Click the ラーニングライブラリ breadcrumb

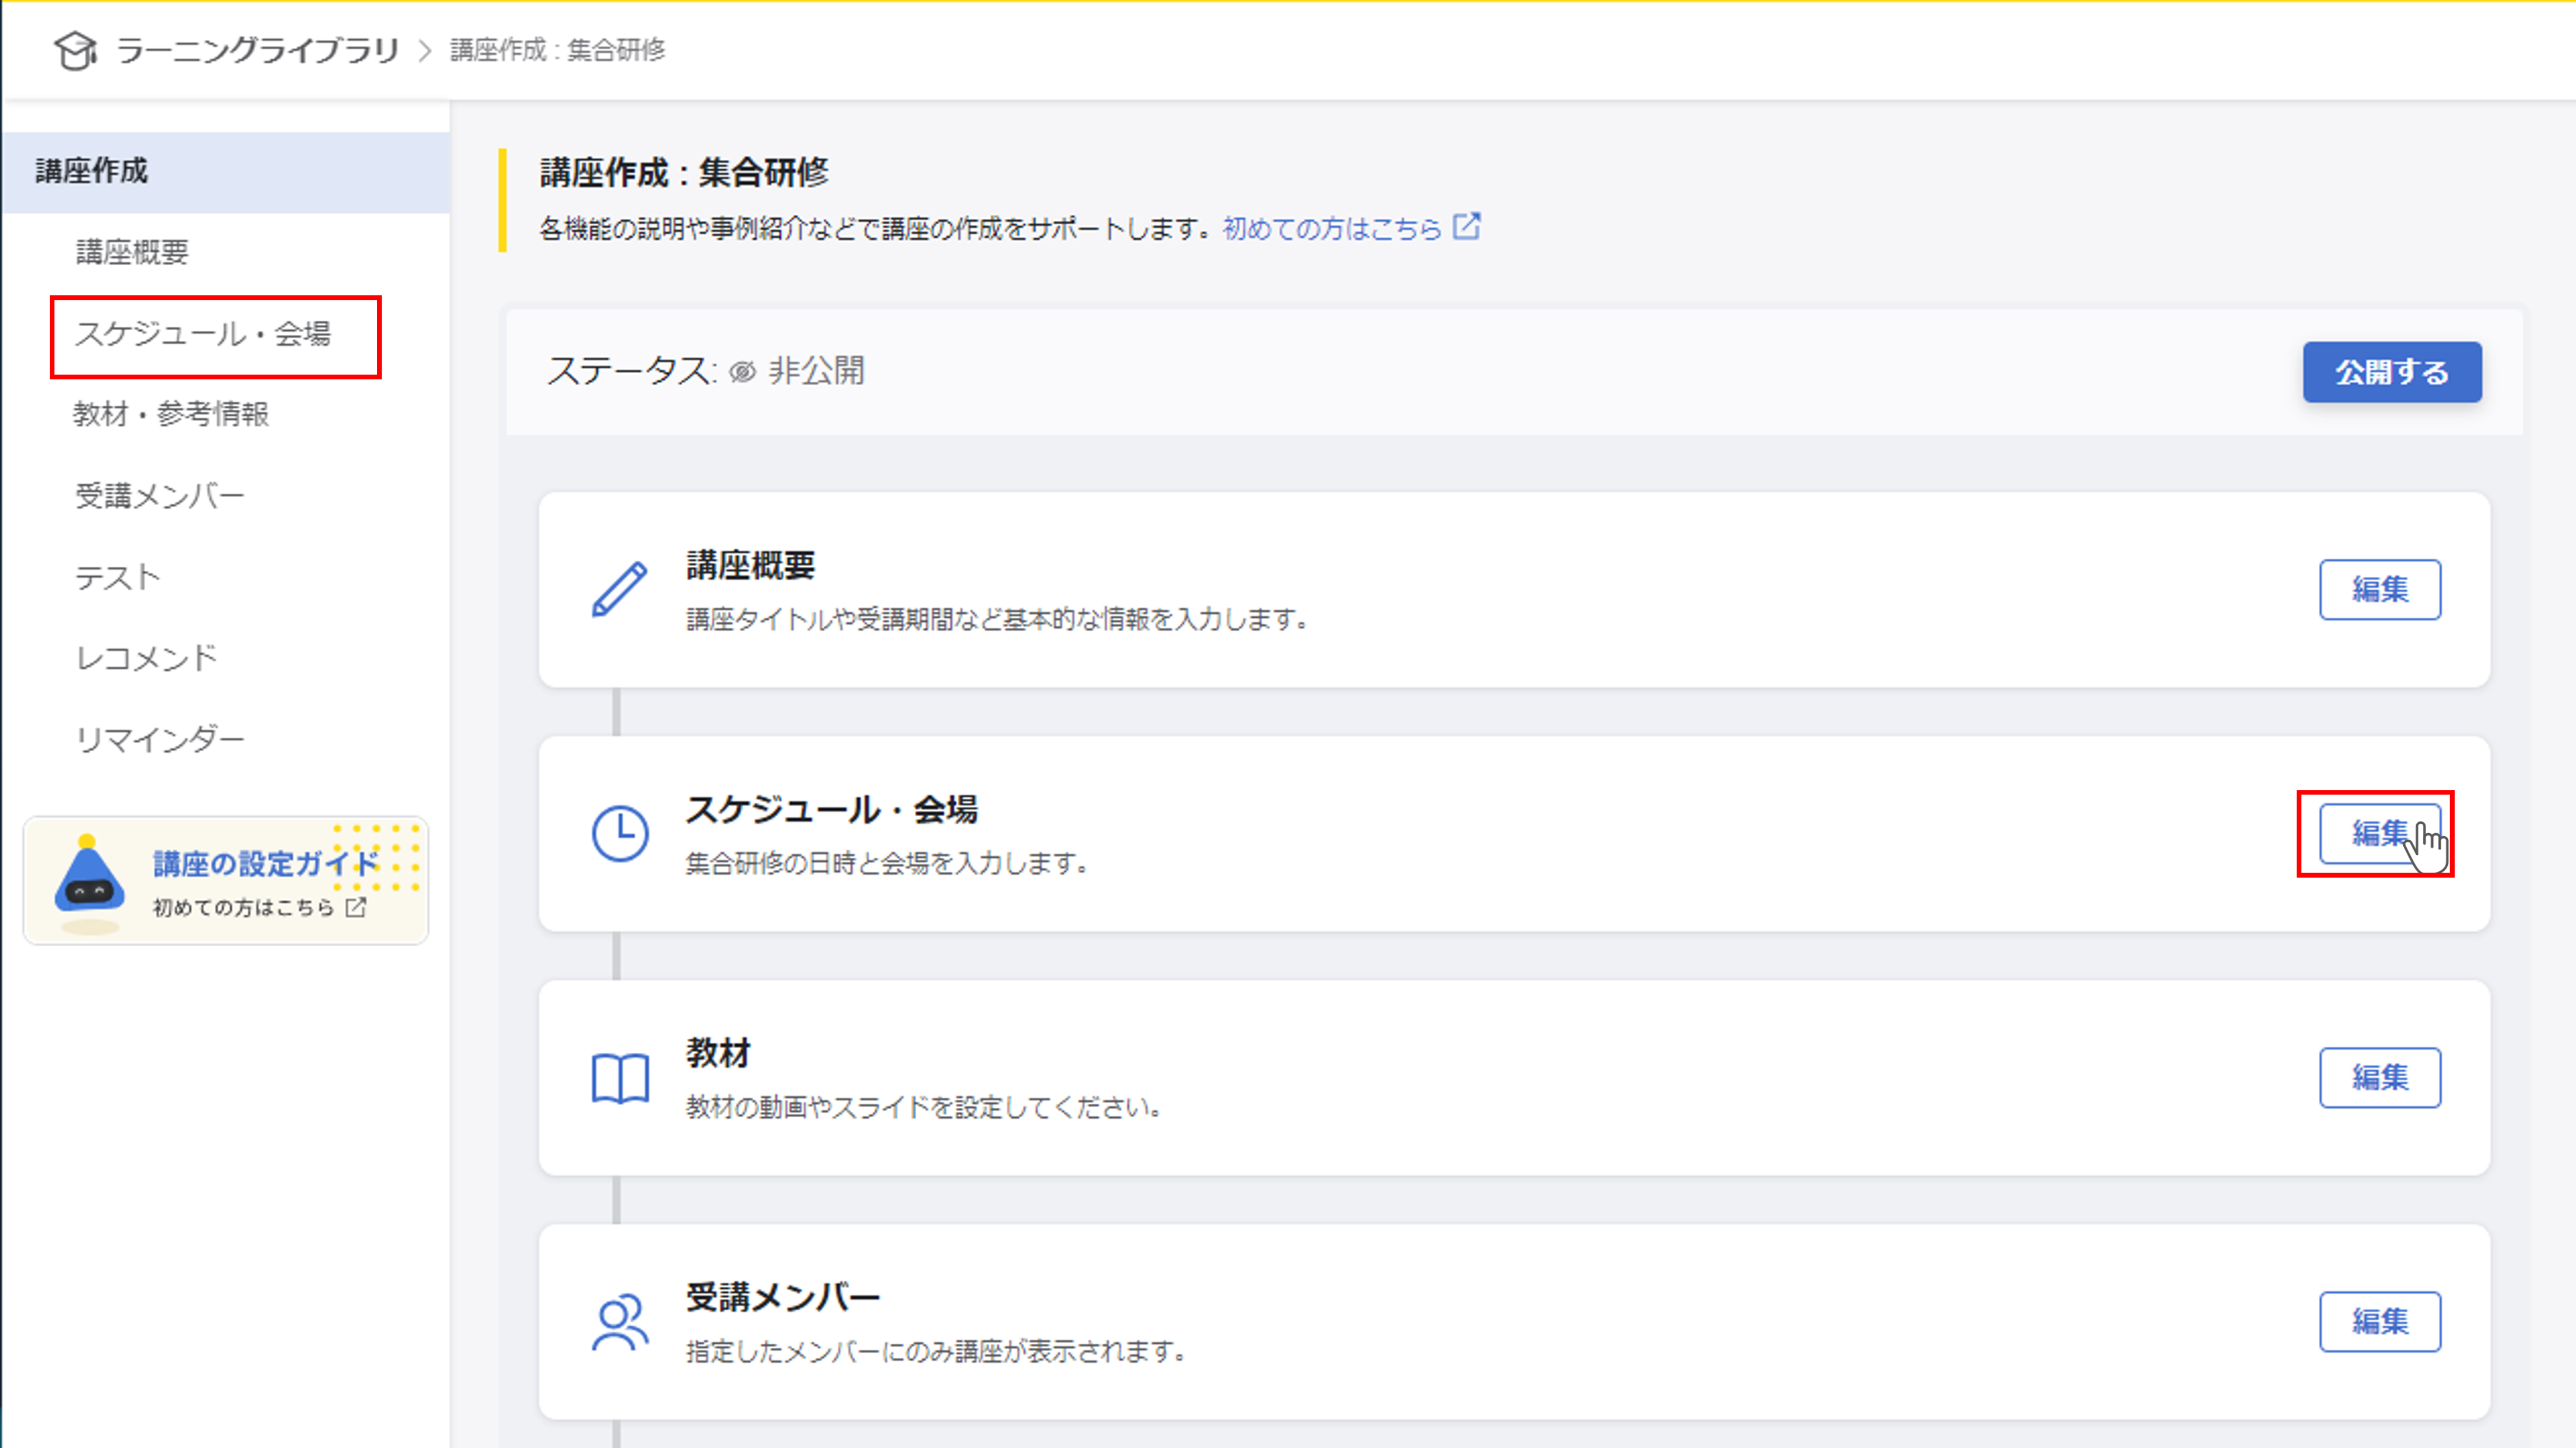pyautogui.click(x=257, y=50)
